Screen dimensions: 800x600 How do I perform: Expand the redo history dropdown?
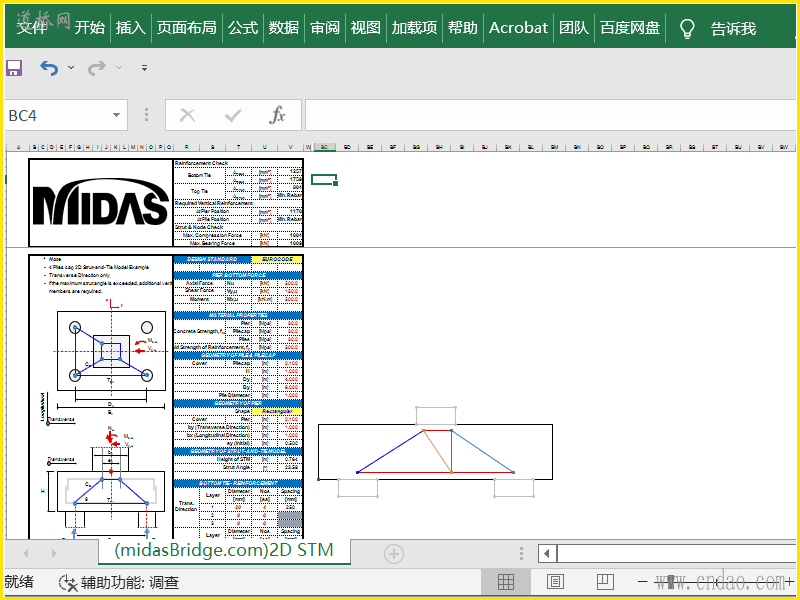[x=119, y=67]
